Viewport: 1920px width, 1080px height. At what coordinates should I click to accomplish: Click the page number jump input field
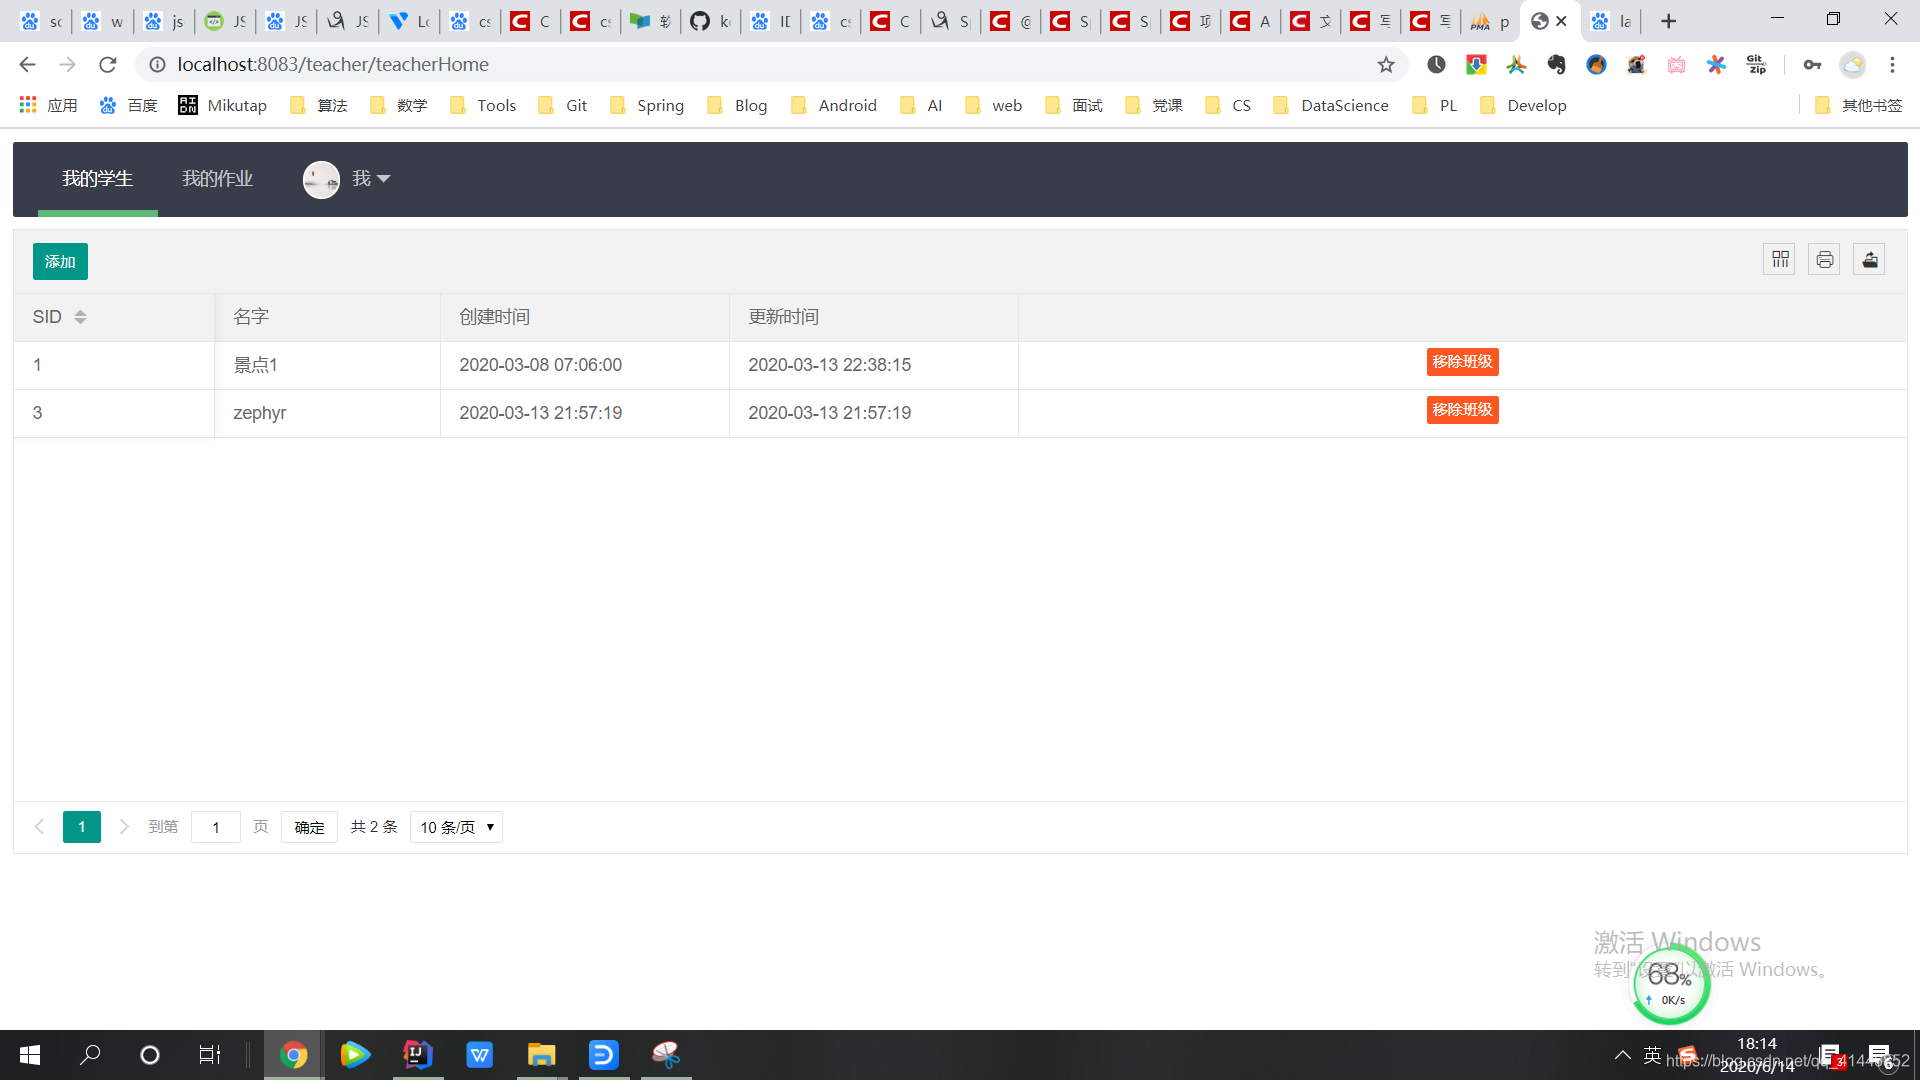tap(215, 827)
